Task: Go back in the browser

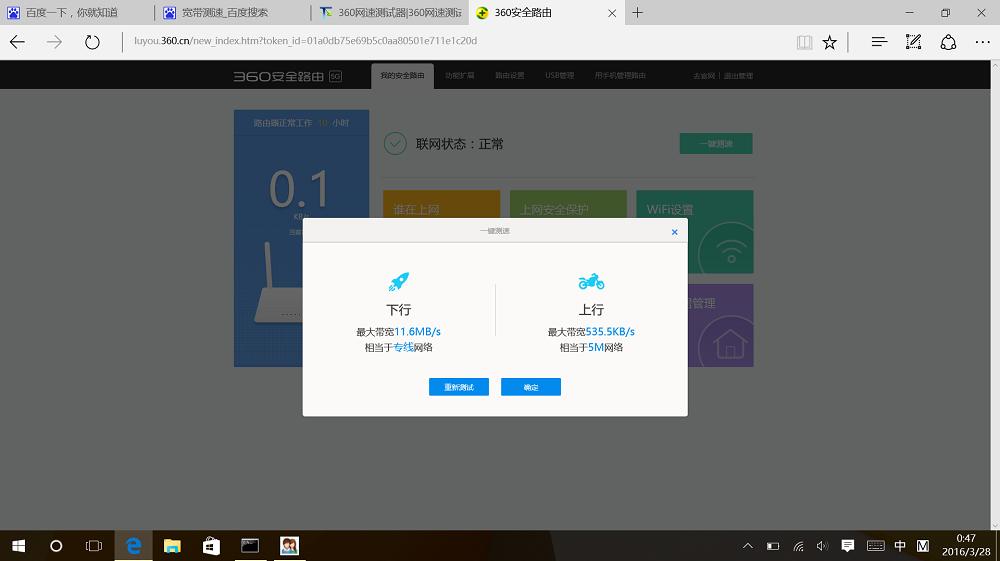Action: pos(17,42)
